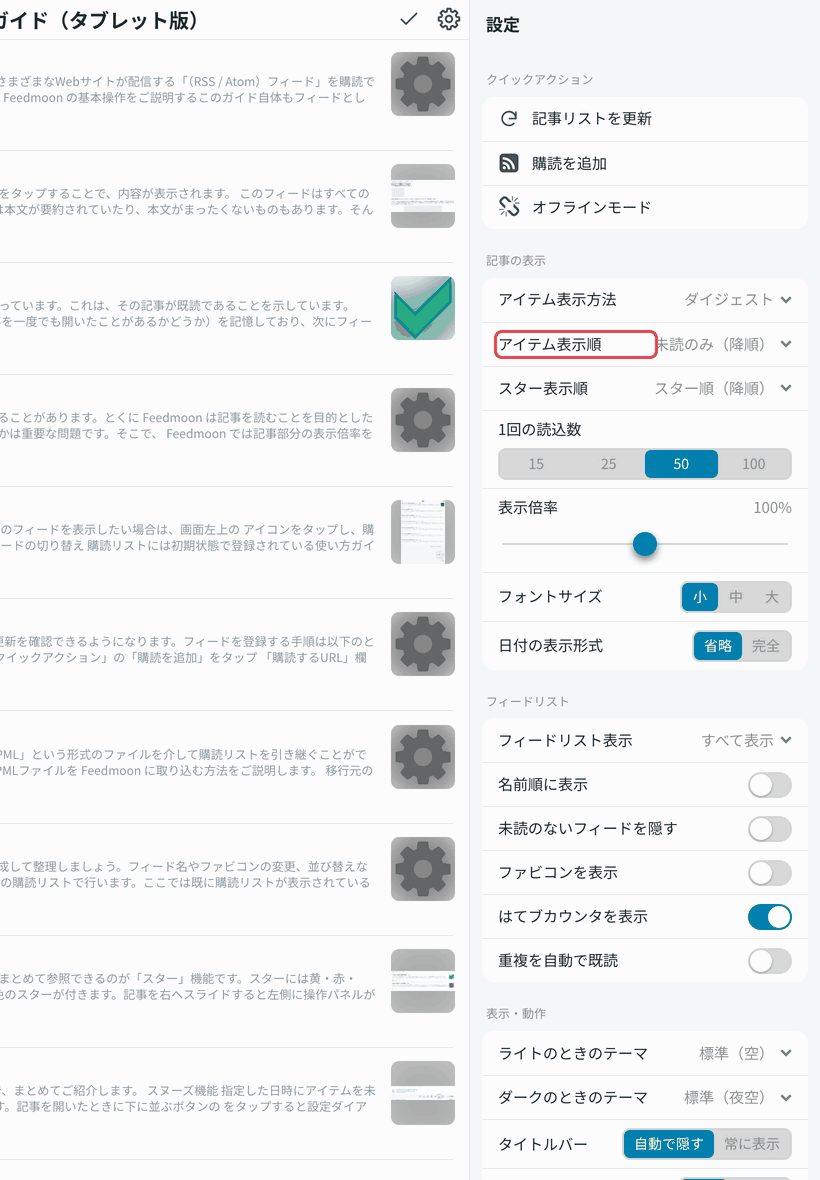Choose フォントサイズ 大

(772, 597)
